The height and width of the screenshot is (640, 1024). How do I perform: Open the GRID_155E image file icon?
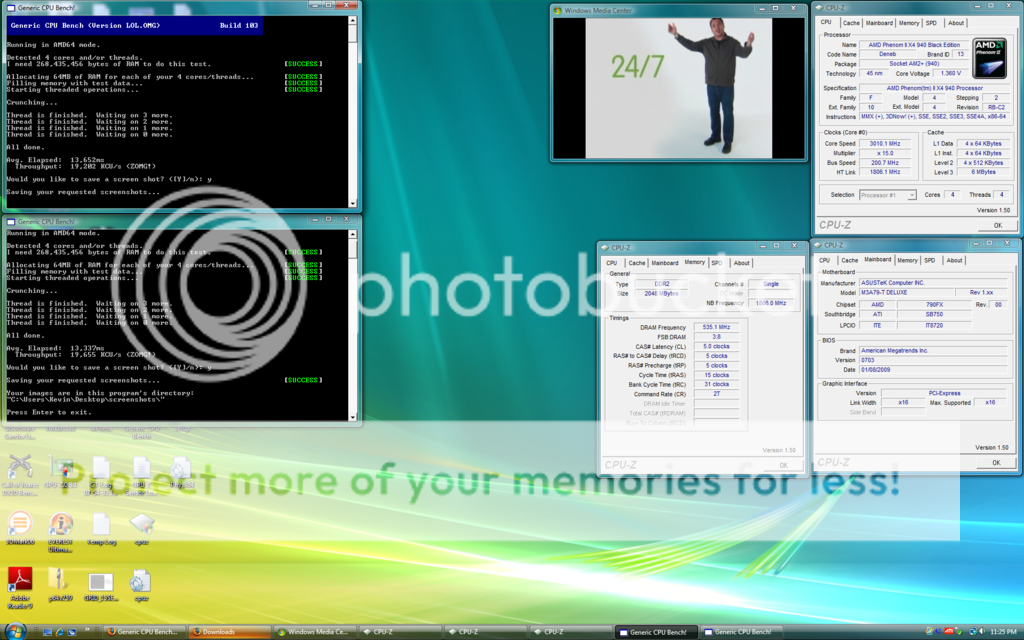pyautogui.click(x=101, y=586)
